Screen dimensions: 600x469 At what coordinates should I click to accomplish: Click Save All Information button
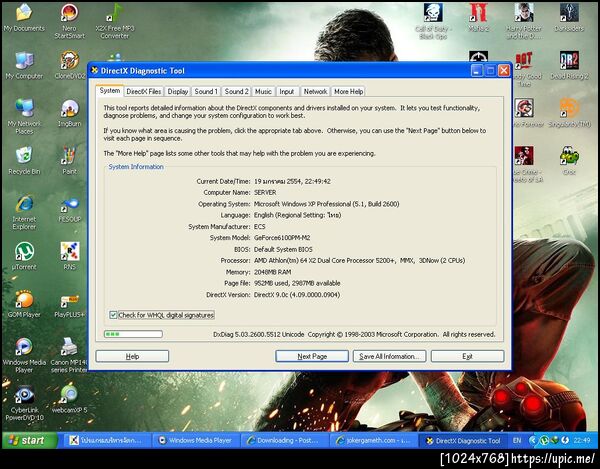389,356
